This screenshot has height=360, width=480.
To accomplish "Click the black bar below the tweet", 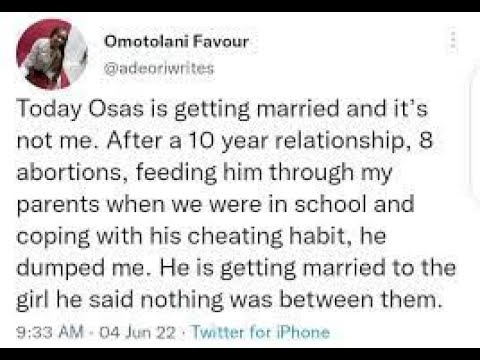I will pyautogui.click(x=240, y=354).
